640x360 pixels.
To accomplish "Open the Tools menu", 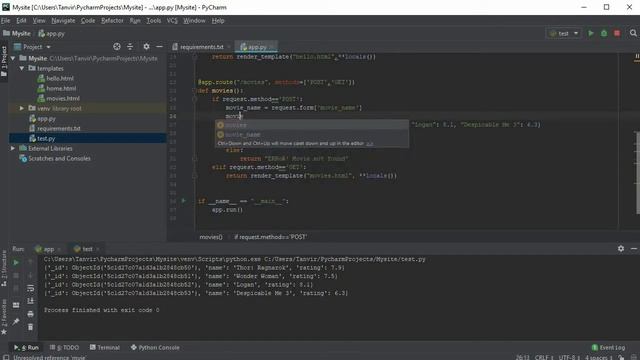I will (154, 20).
